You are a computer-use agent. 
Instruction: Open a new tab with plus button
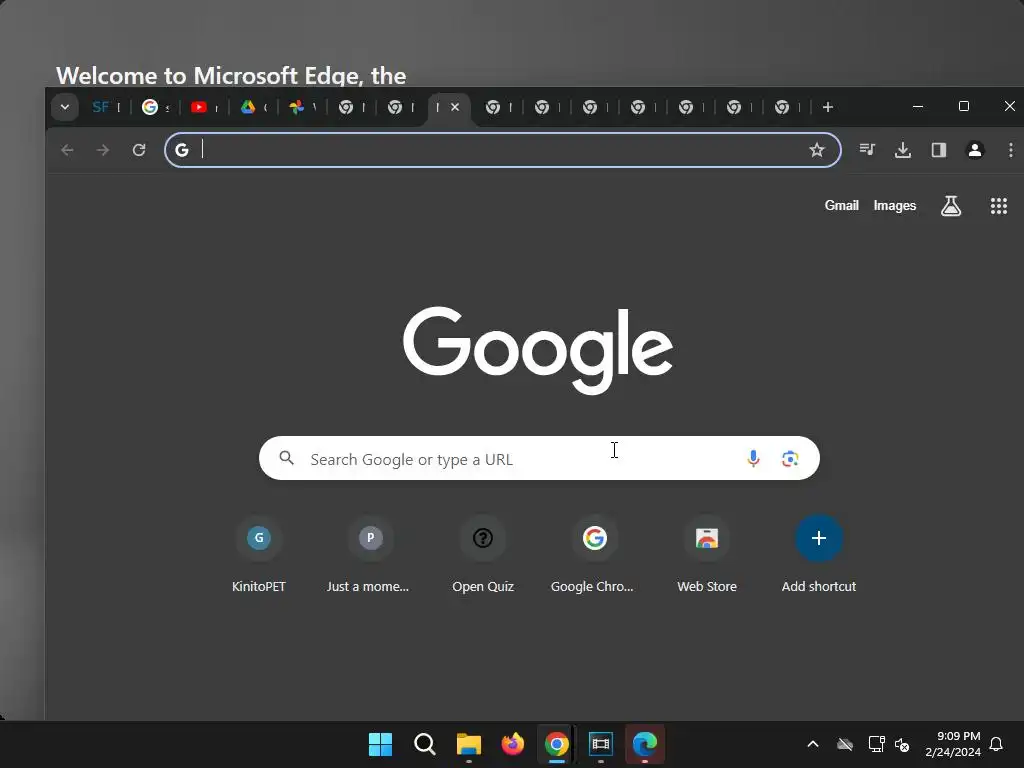[x=827, y=107]
